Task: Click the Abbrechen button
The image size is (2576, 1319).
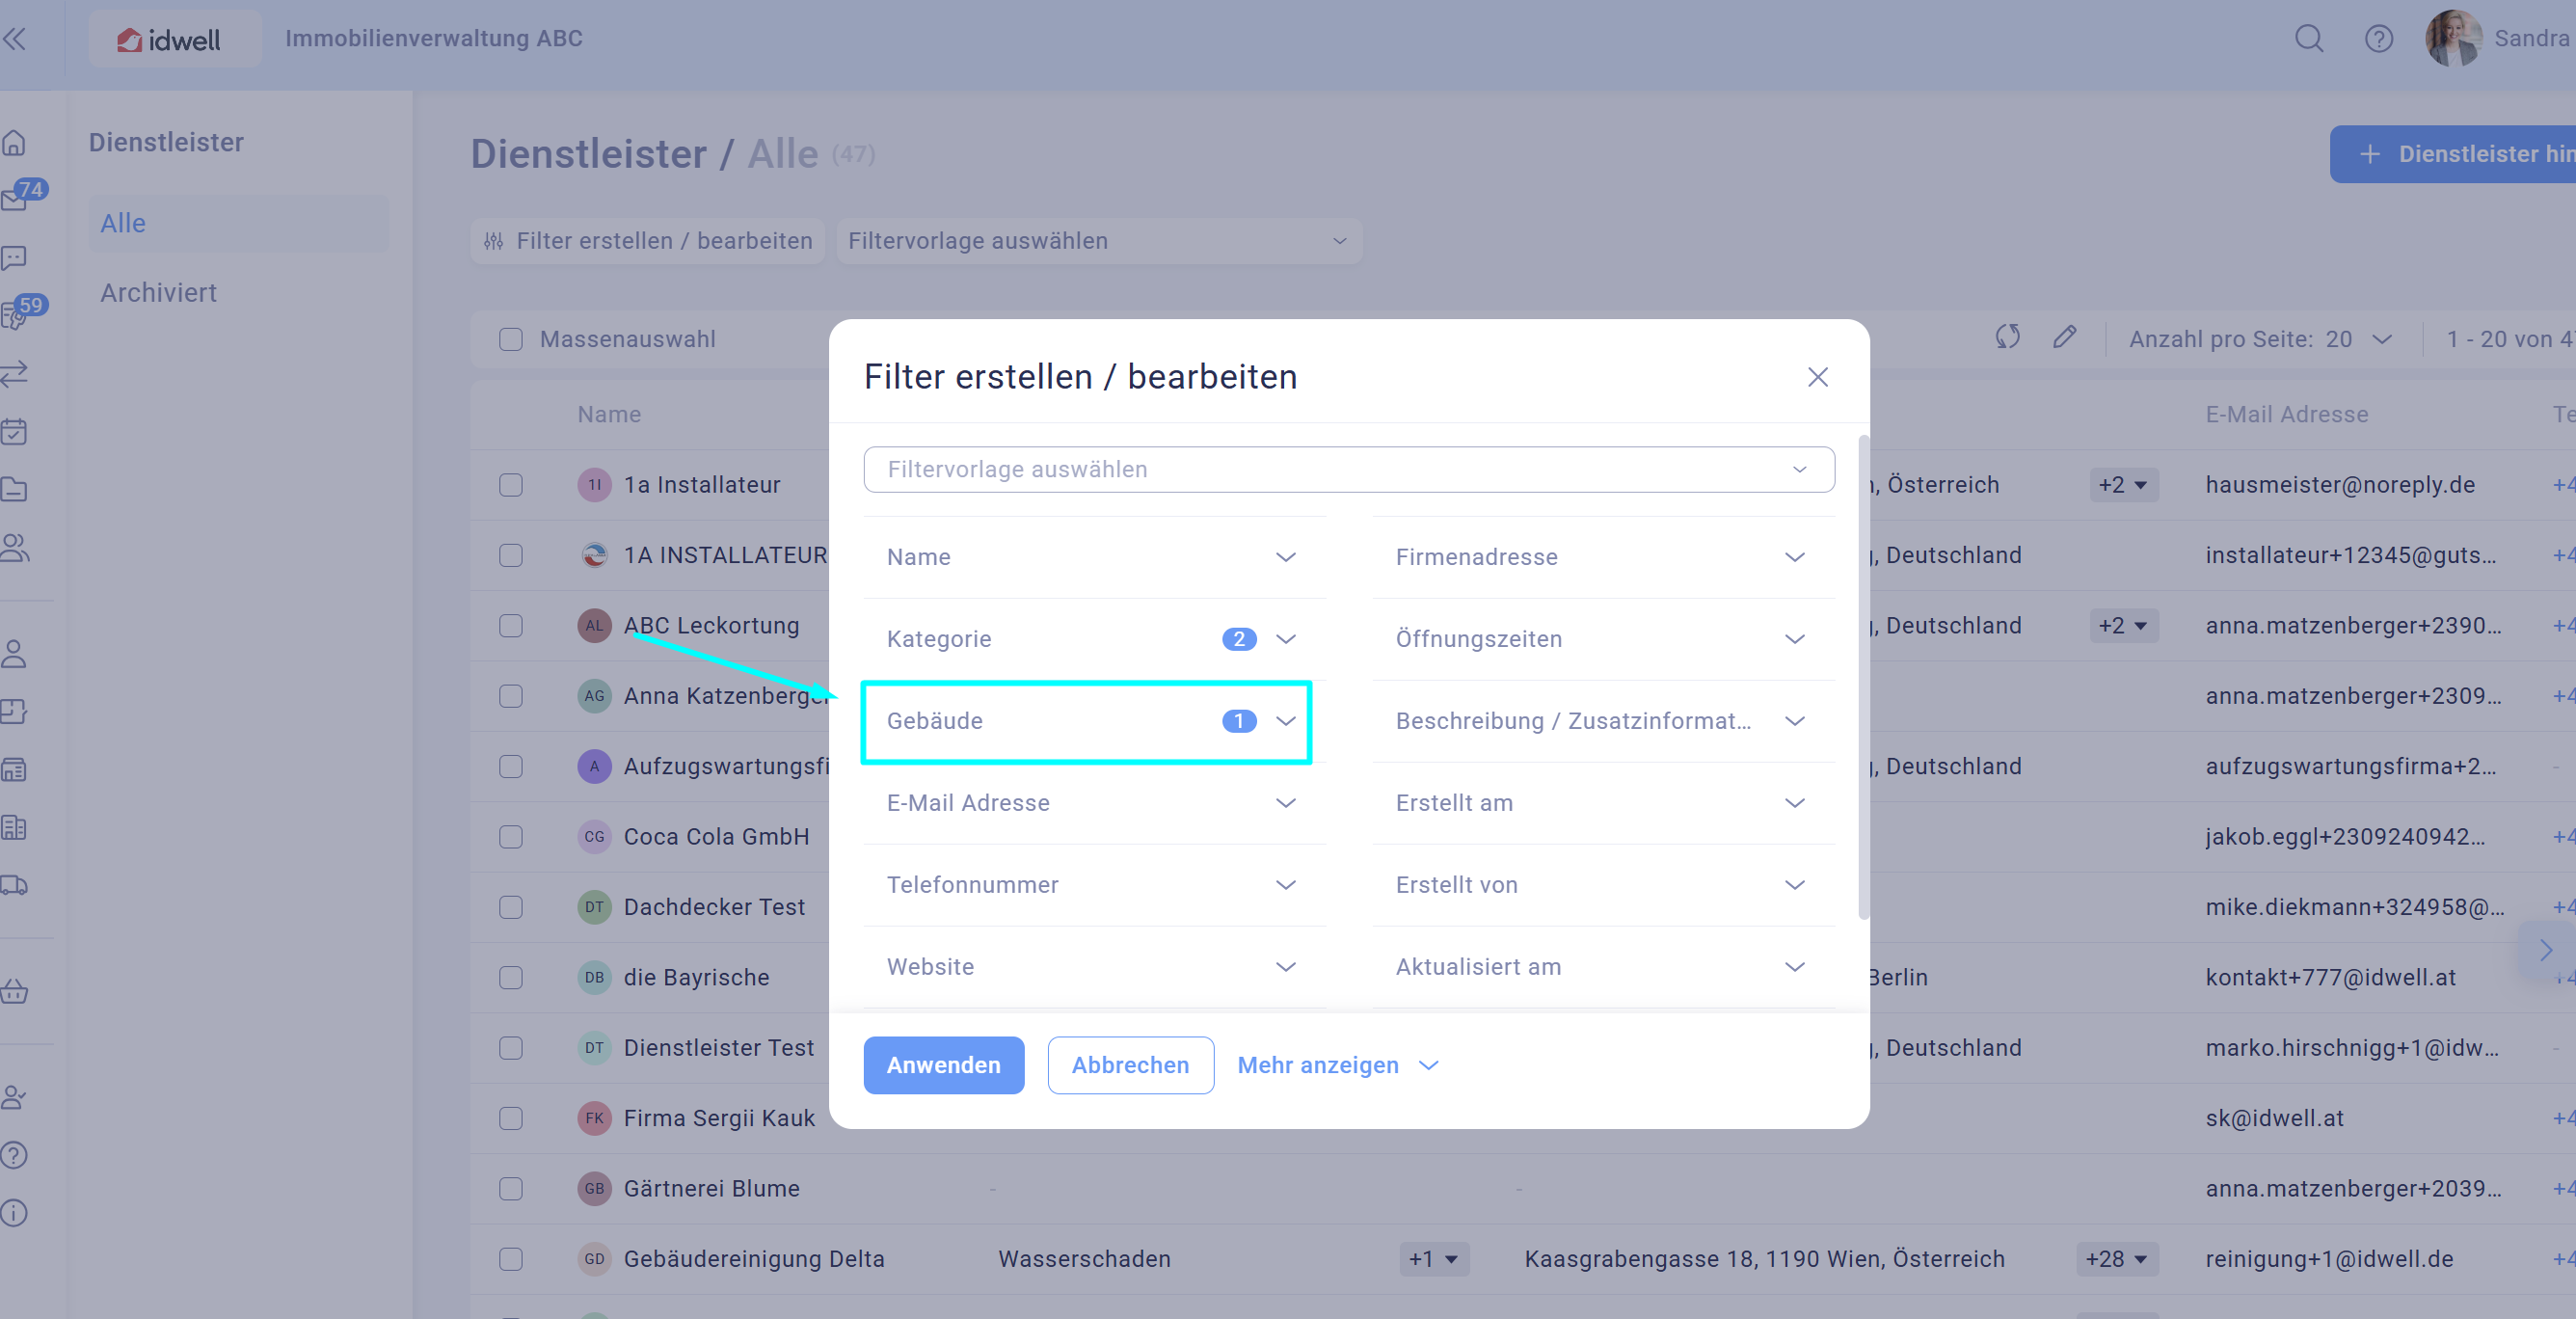Action: [x=1130, y=1065]
